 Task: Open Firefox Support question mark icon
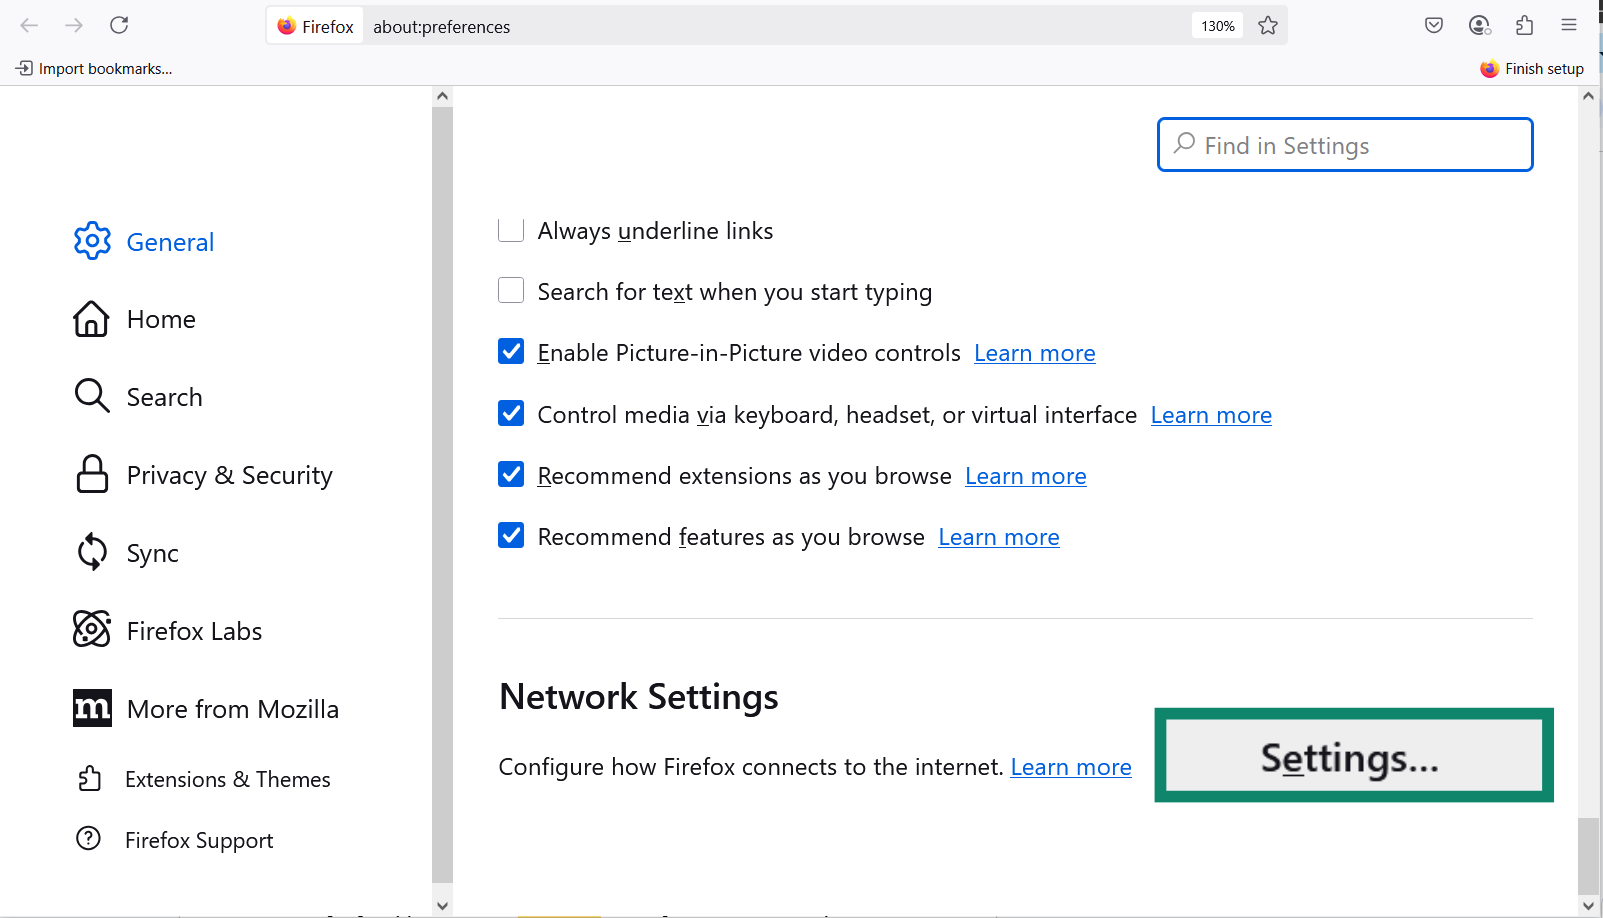[x=88, y=839]
